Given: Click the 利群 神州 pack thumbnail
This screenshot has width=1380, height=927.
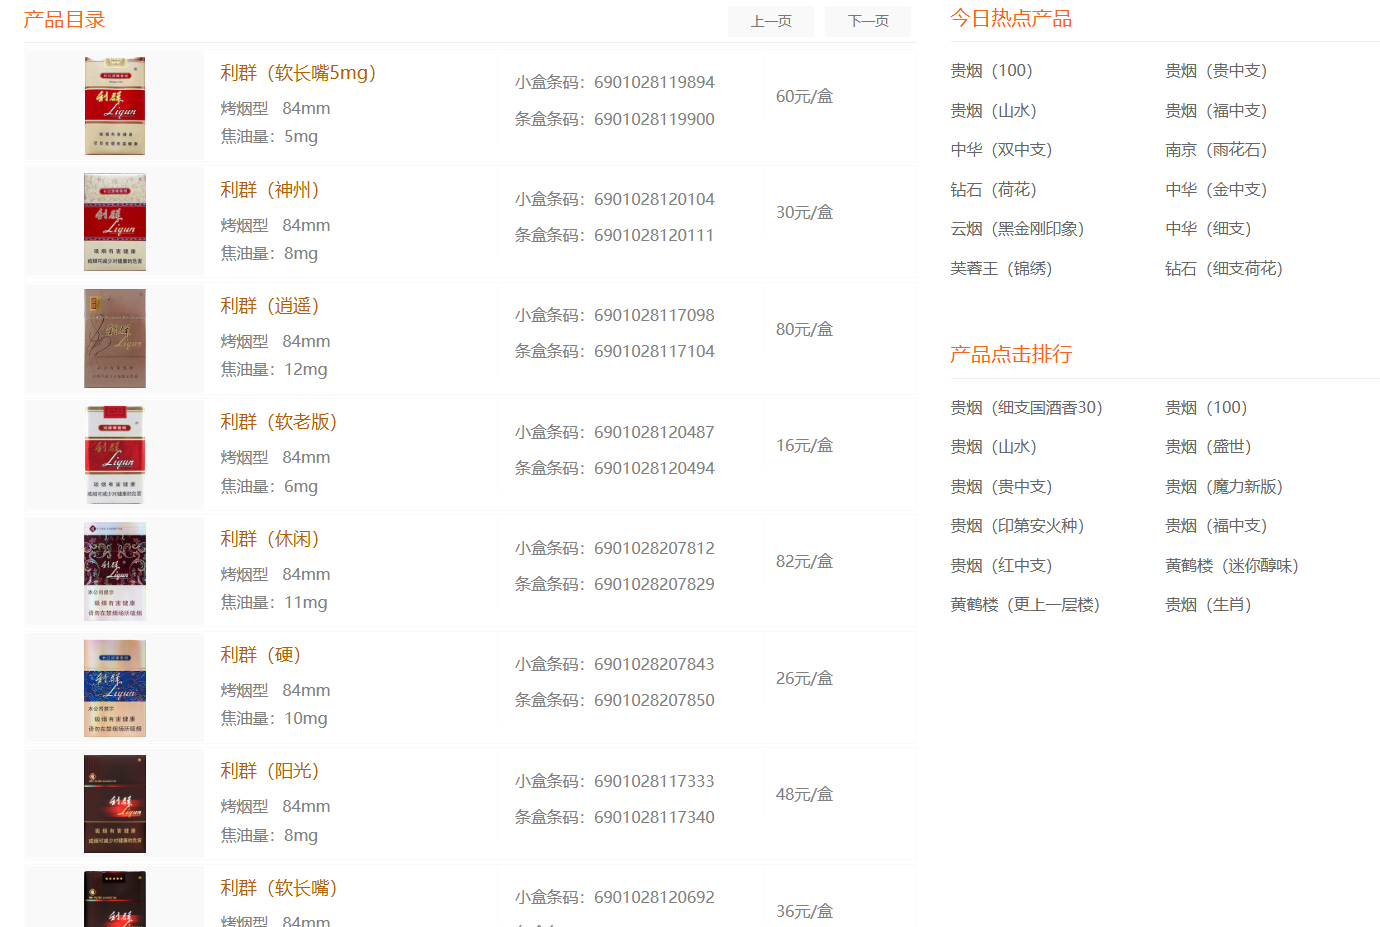Looking at the screenshot, I should [115, 222].
